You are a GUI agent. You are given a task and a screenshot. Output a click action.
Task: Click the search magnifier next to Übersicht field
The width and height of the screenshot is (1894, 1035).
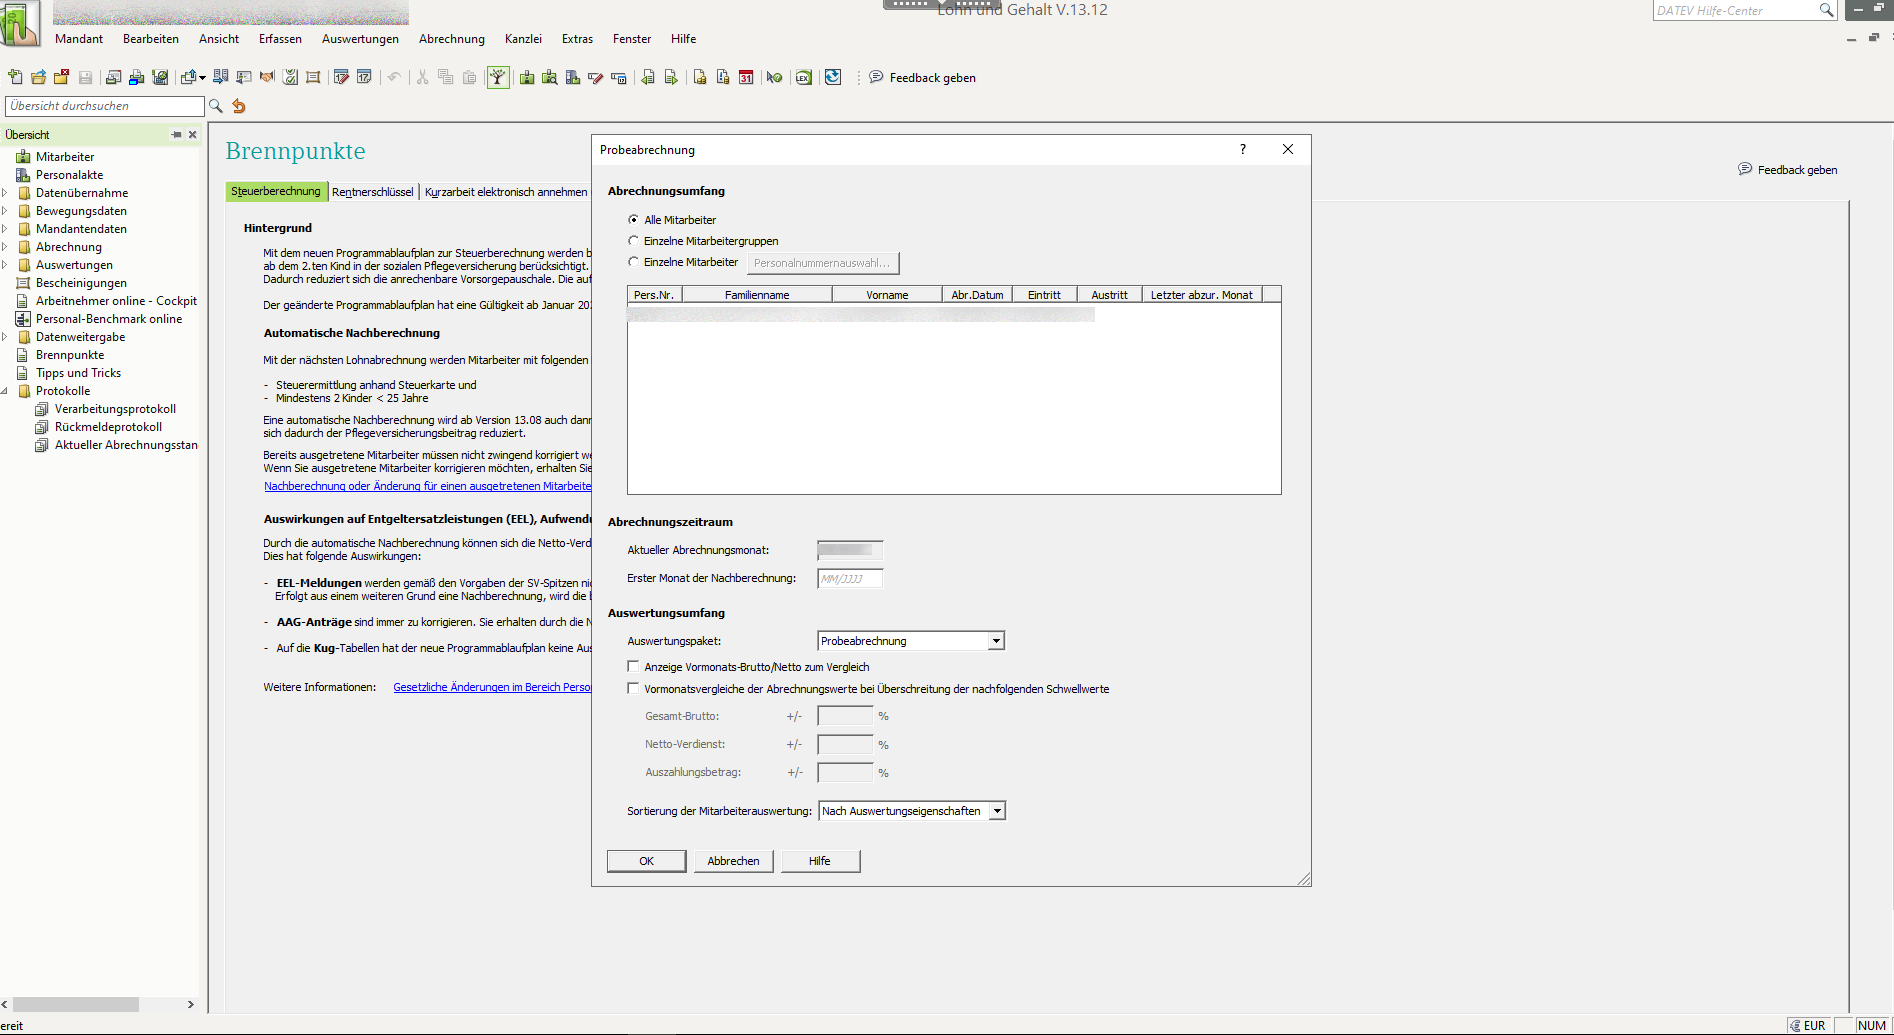pyautogui.click(x=215, y=106)
